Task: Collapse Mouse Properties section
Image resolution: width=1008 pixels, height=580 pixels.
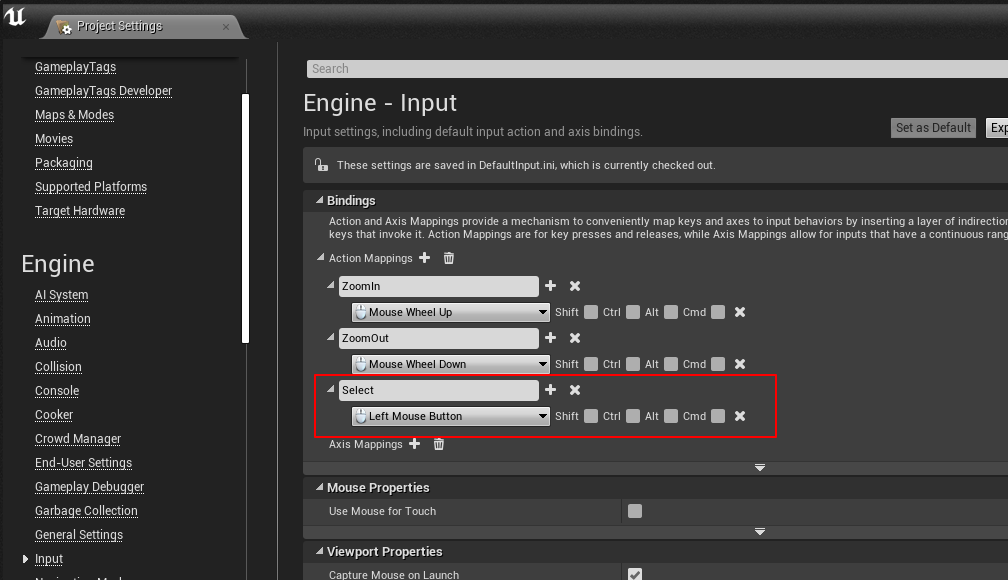Action: click(320, 487)
